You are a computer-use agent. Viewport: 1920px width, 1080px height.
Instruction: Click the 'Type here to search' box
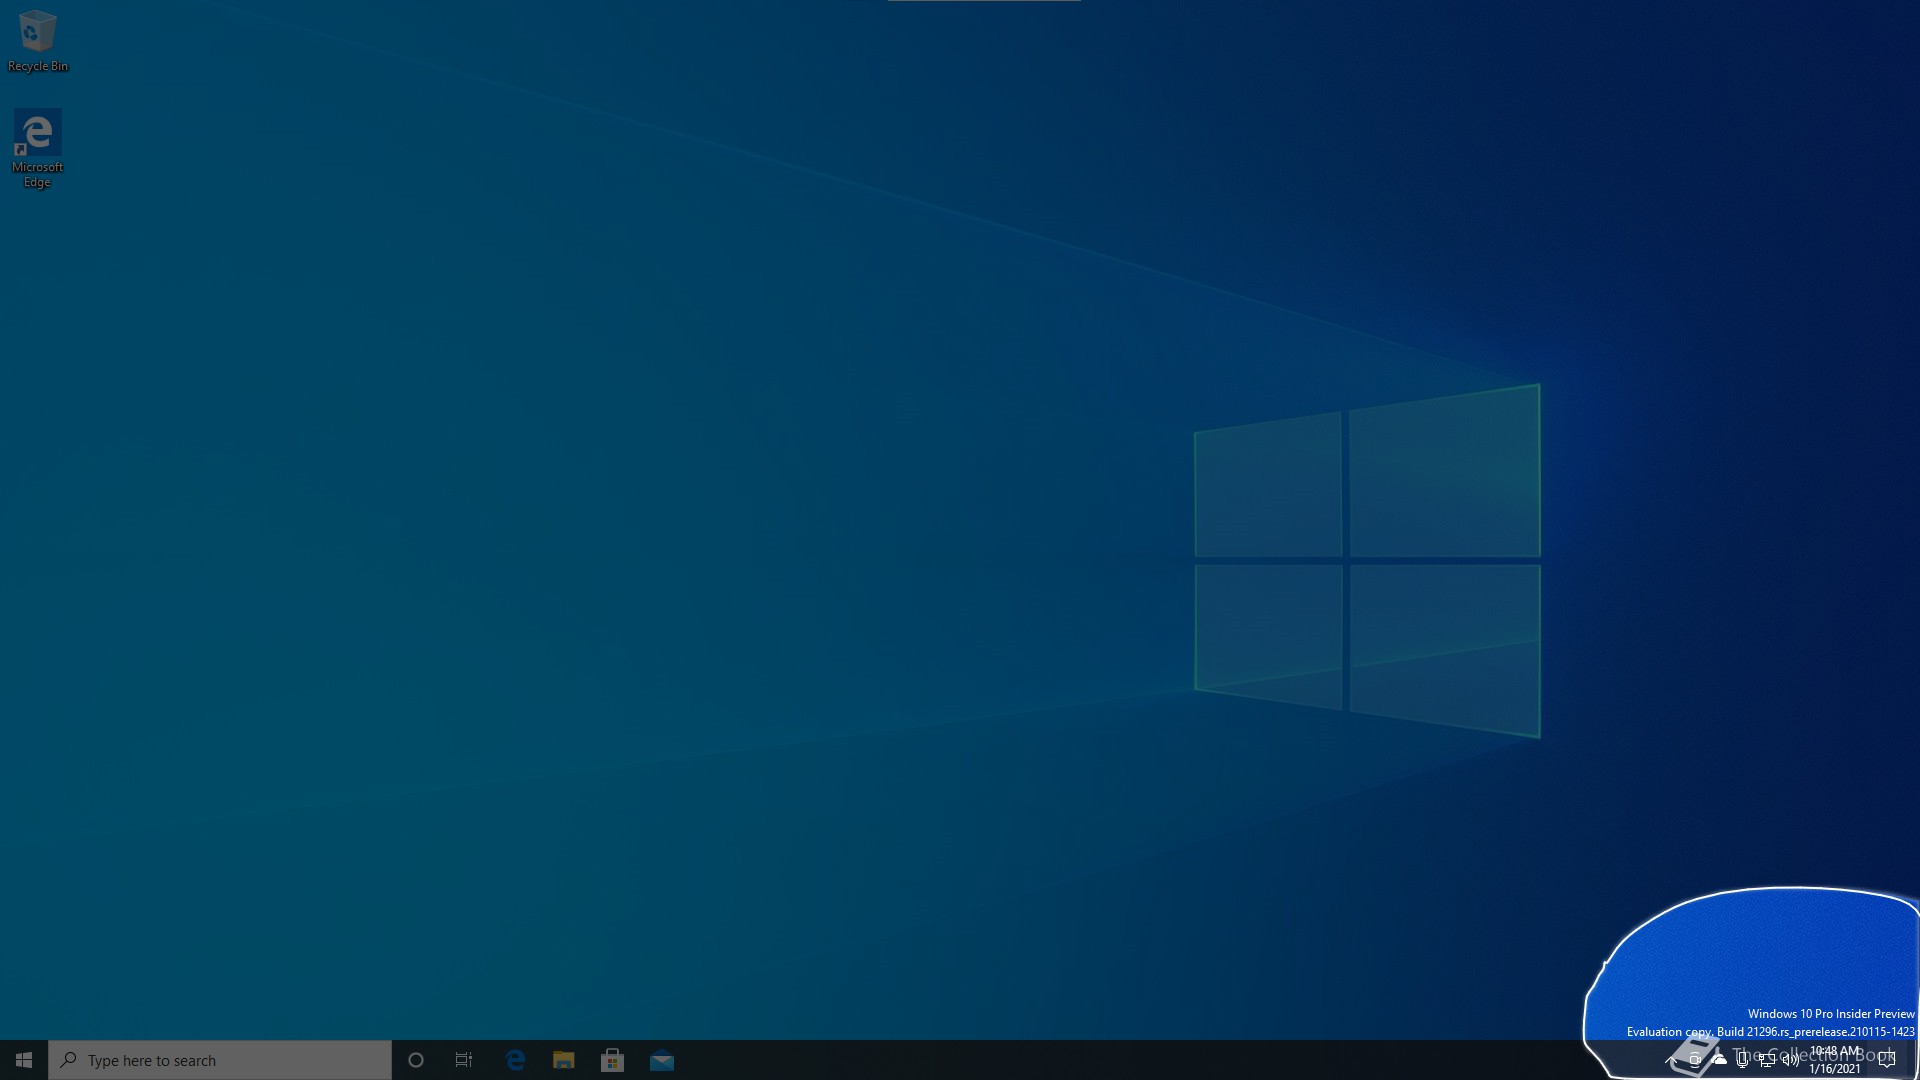pyautogui.click(x=220, y=1060)
